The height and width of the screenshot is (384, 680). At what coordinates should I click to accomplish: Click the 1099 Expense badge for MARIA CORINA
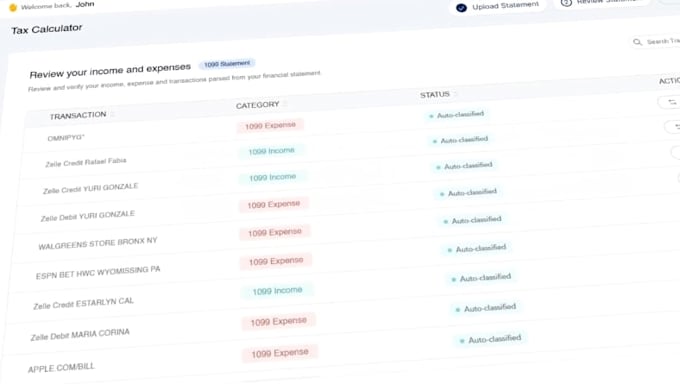tap(279, 322)
